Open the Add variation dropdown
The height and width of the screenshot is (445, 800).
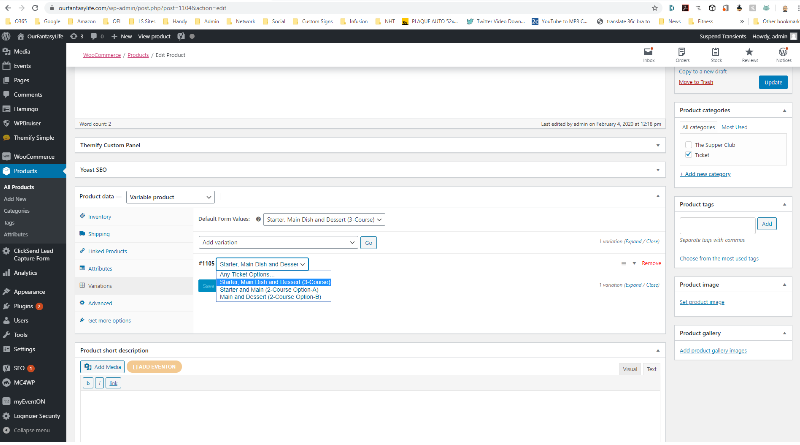point(277,242)
